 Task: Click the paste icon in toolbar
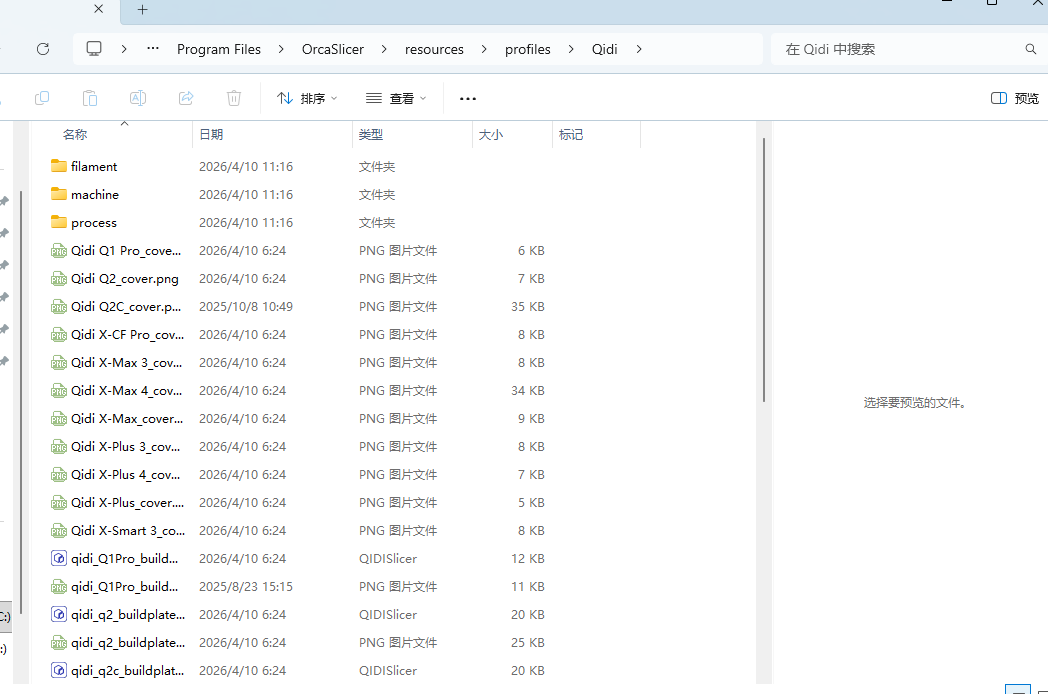[x=90, y=98]
